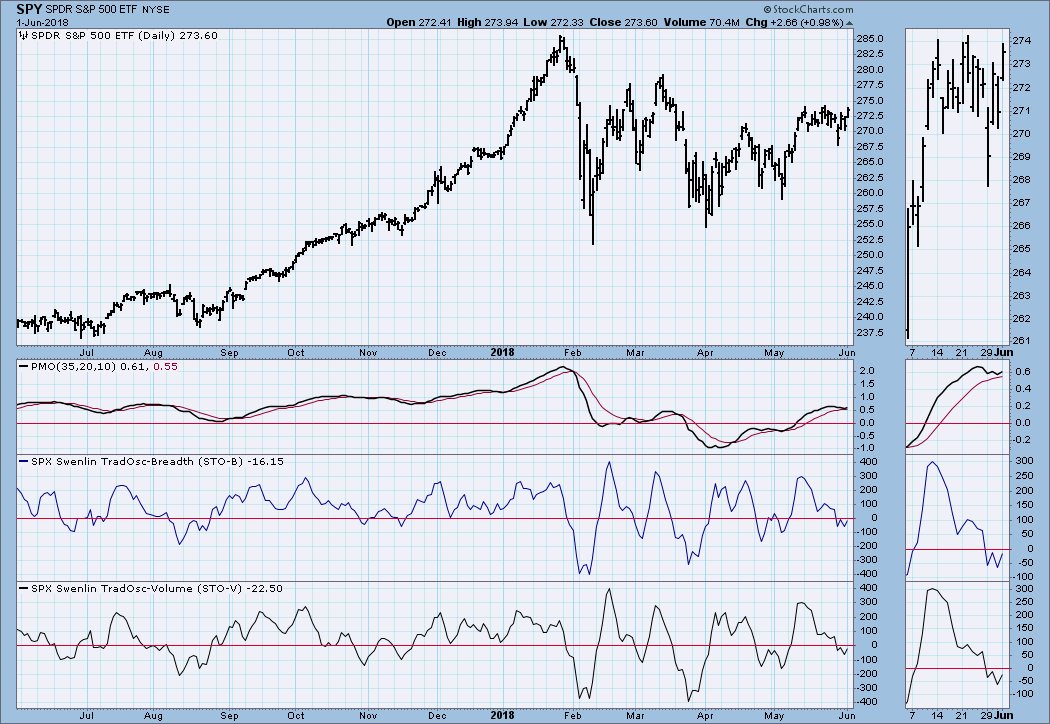Click the bar-chart icon before SPDR S&P 500 ETF (Daily)
The height and width of the screenshot is (724, 1050).
tap(23, 36)
